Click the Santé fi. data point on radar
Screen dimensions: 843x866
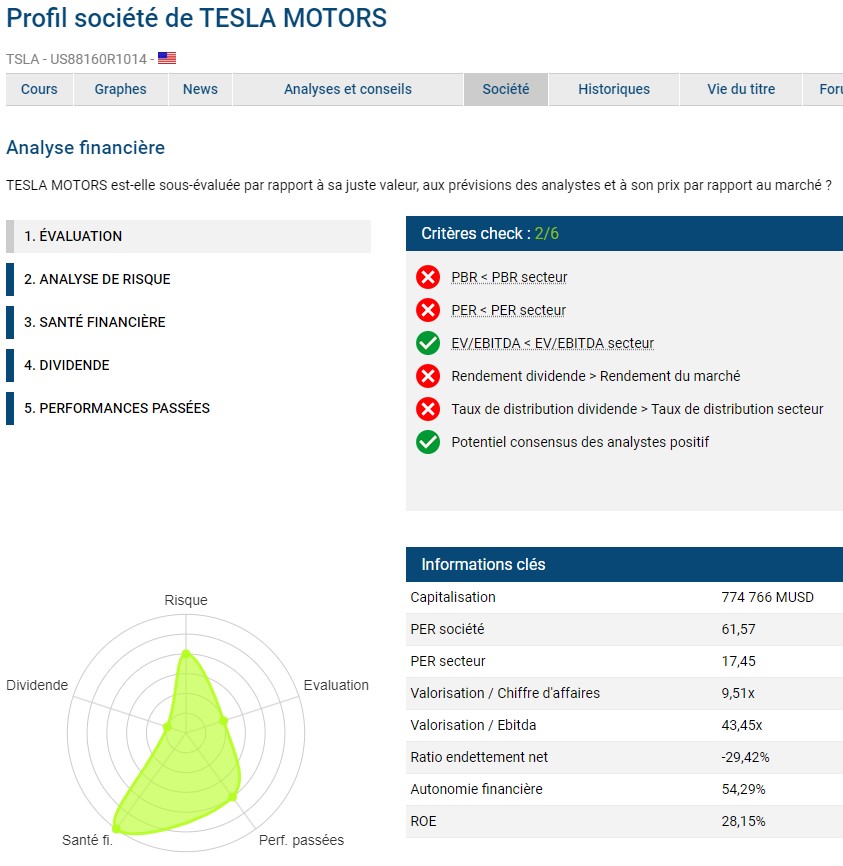pos(117,828)
